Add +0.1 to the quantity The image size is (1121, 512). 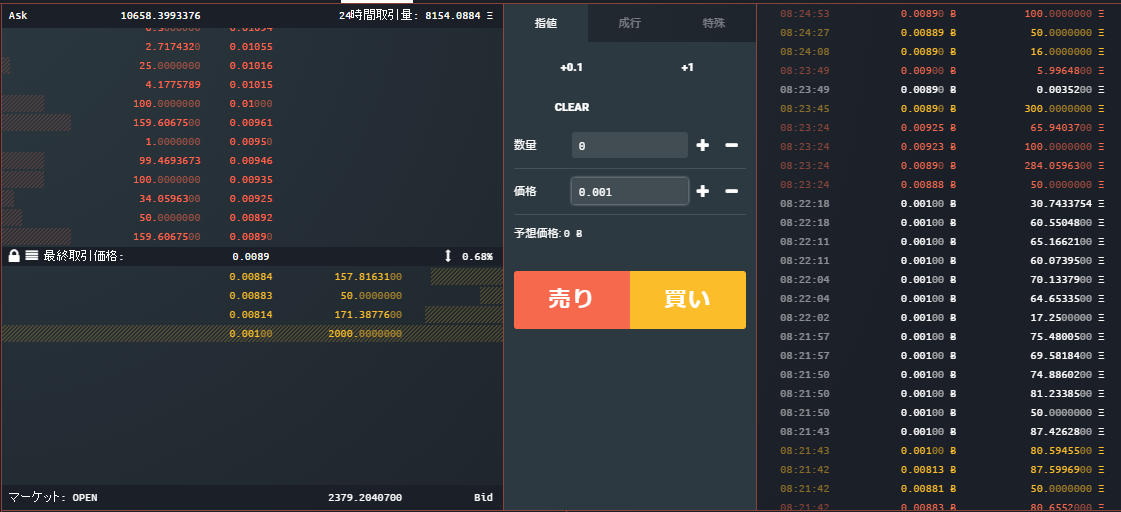[571, 67]
